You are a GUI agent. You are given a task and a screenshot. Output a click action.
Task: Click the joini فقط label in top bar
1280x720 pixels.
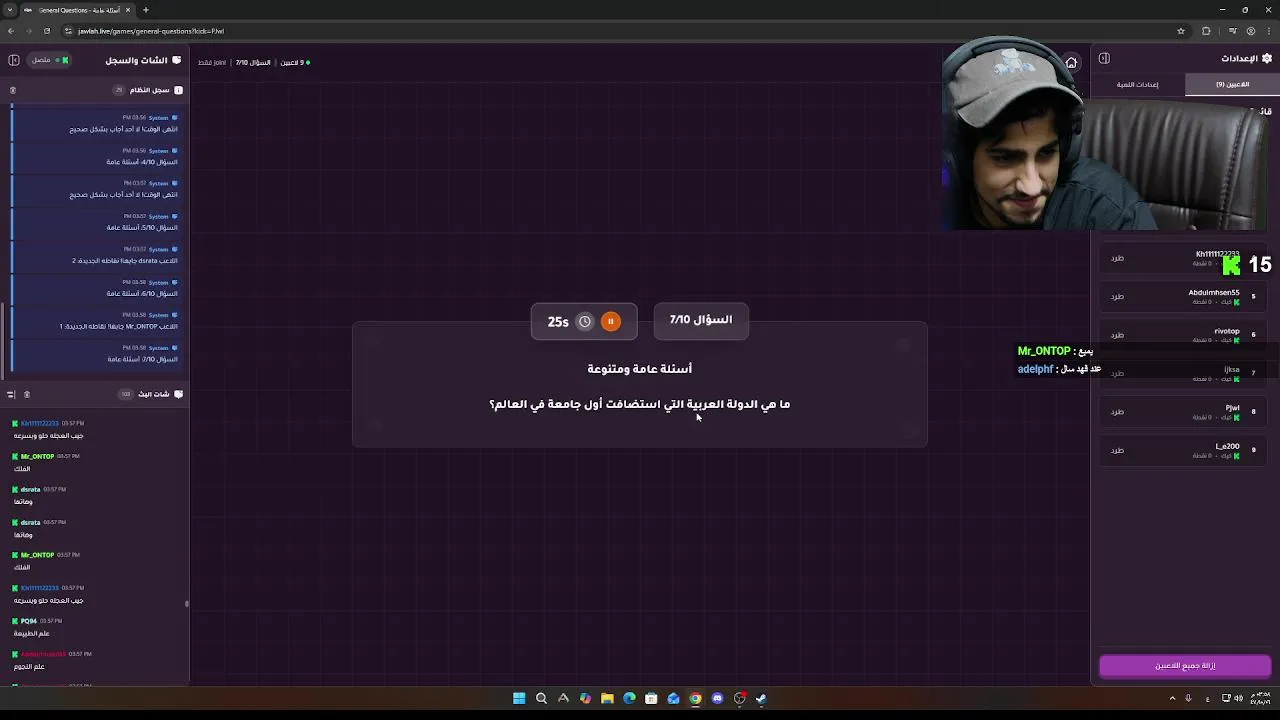tap(211, 62)
